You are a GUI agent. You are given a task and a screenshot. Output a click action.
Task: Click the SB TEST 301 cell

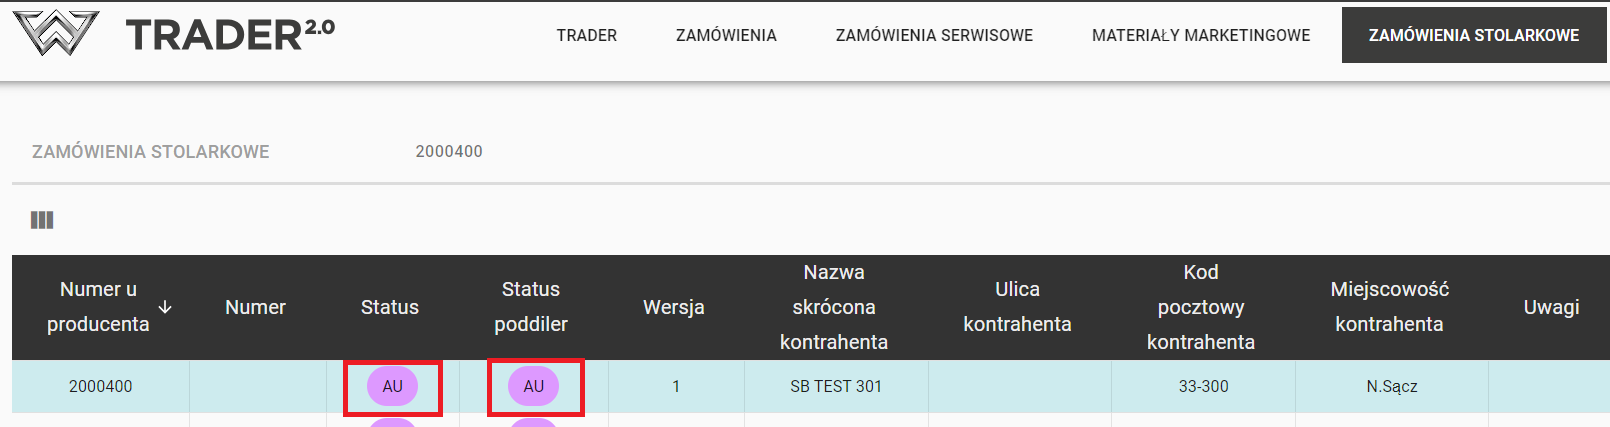(836, 387)
